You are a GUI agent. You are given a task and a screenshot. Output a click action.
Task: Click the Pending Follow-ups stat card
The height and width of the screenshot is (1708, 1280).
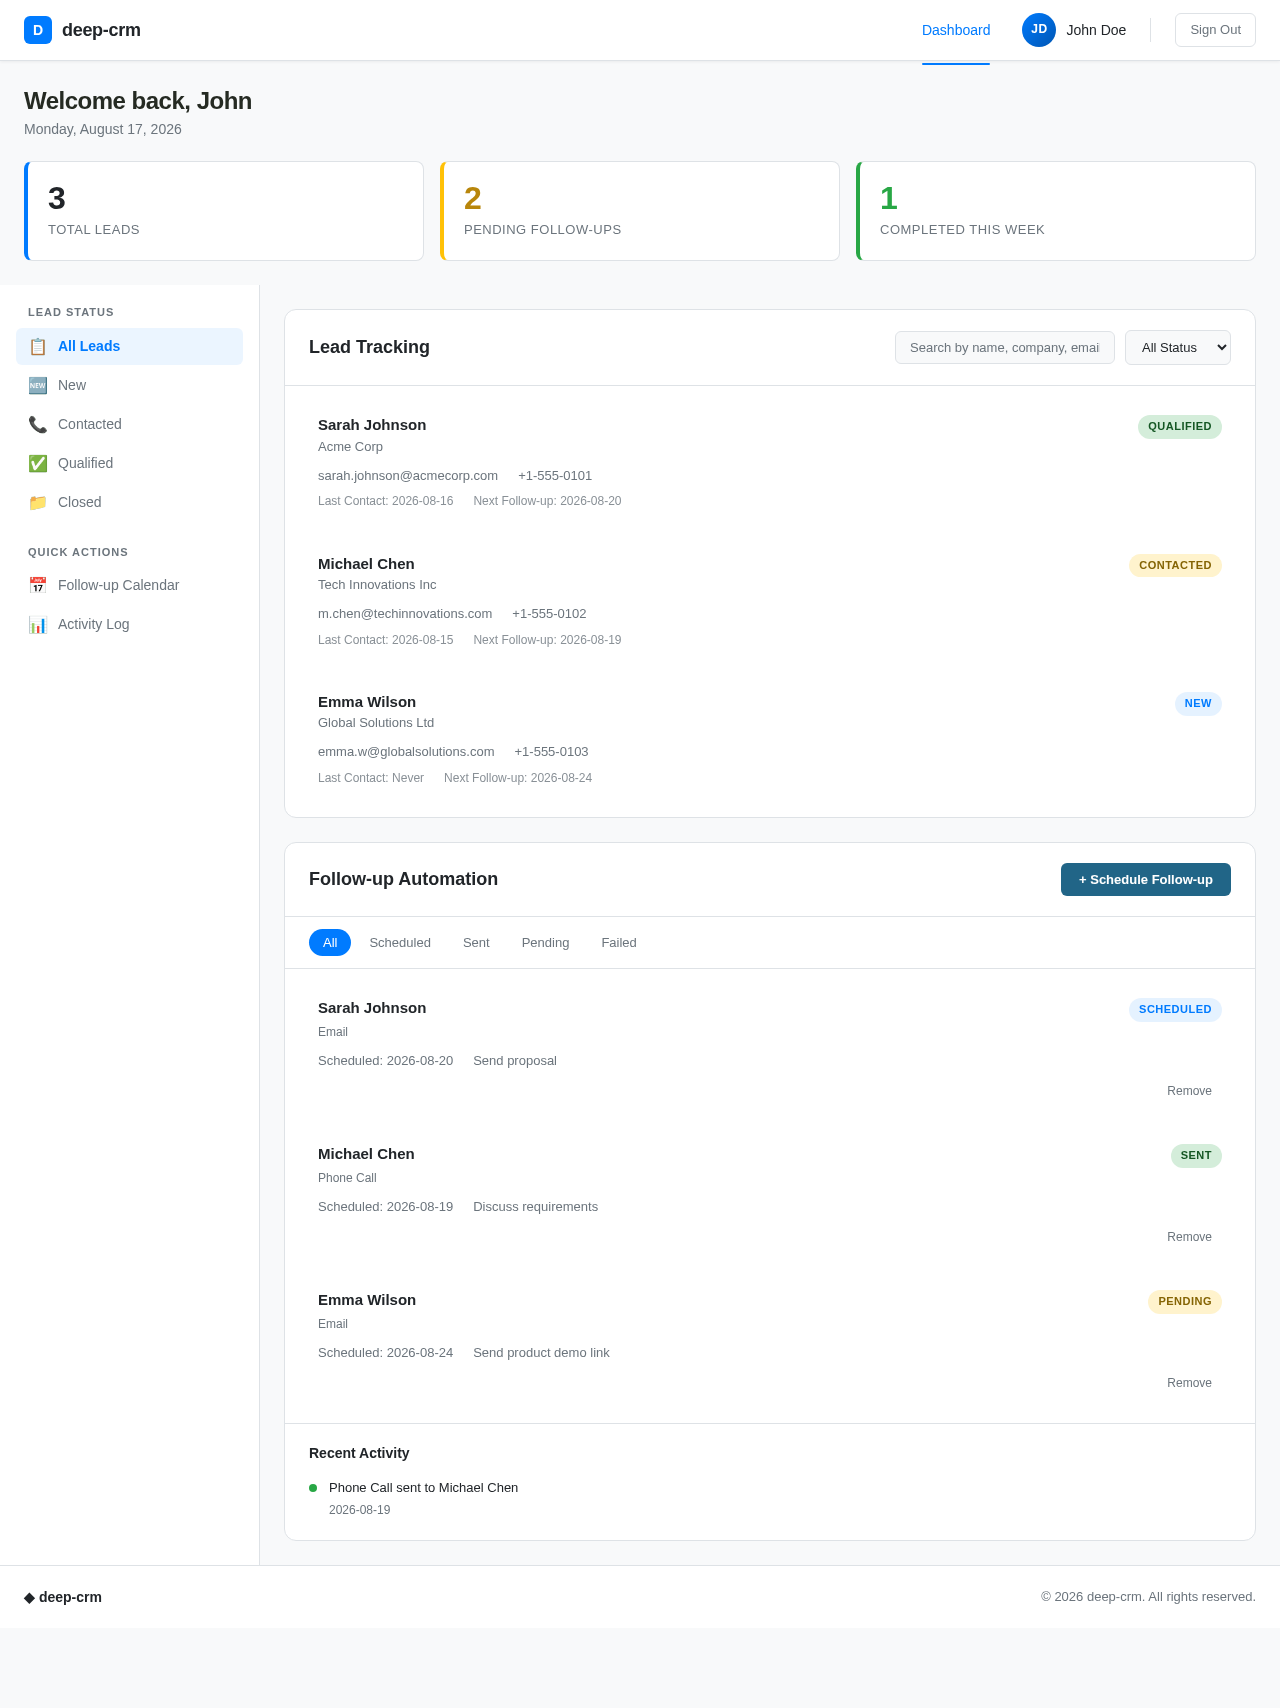point(640,211)
